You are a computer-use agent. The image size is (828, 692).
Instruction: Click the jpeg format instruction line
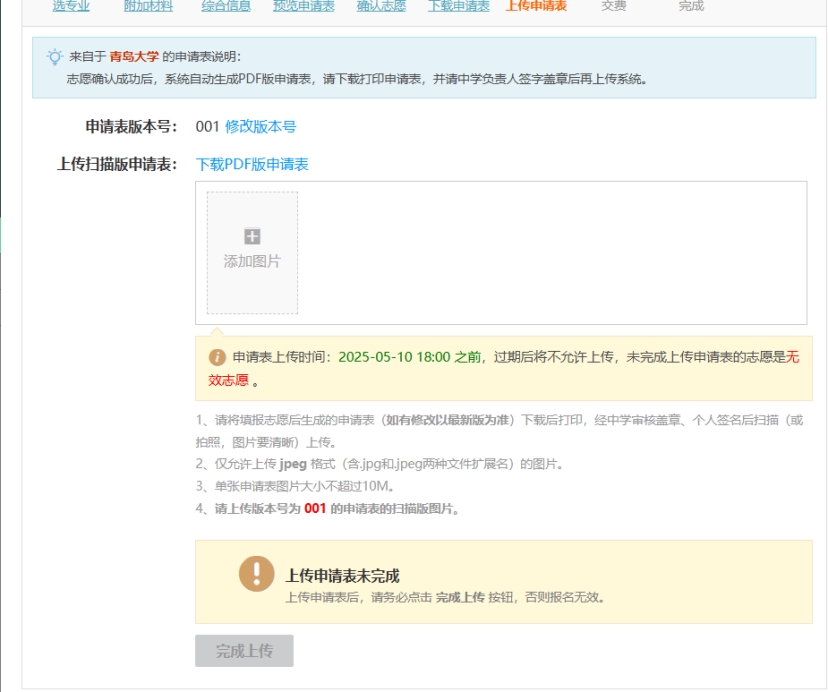[x=379, y=464]
